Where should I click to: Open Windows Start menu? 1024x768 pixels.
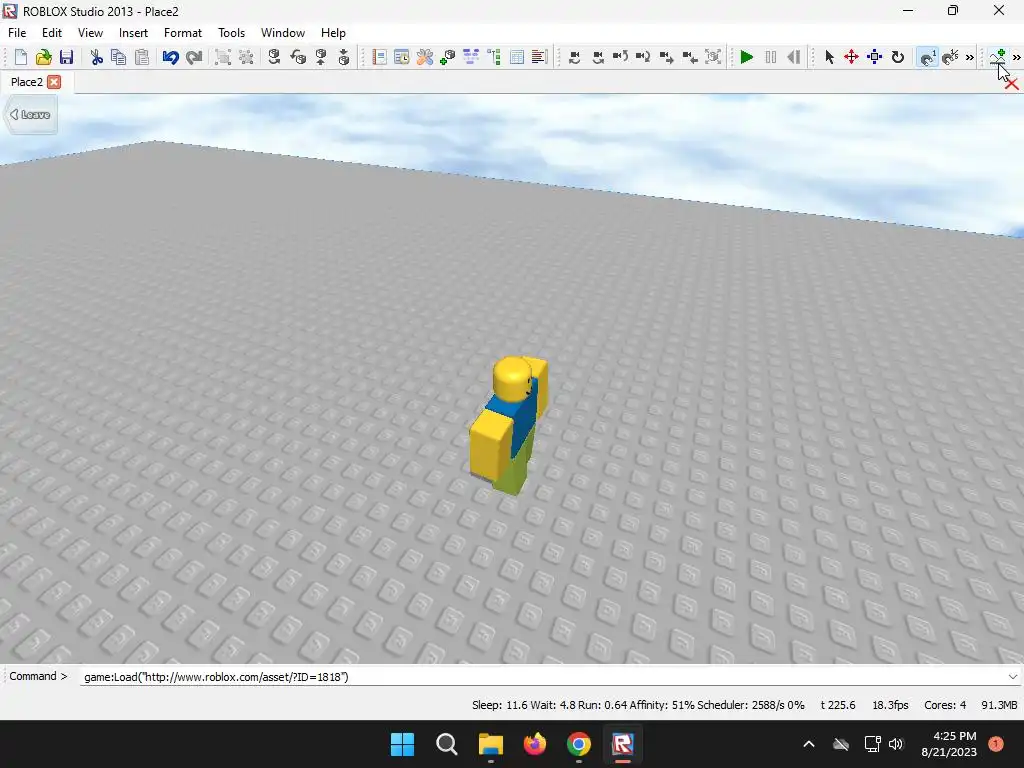(402, 744)
